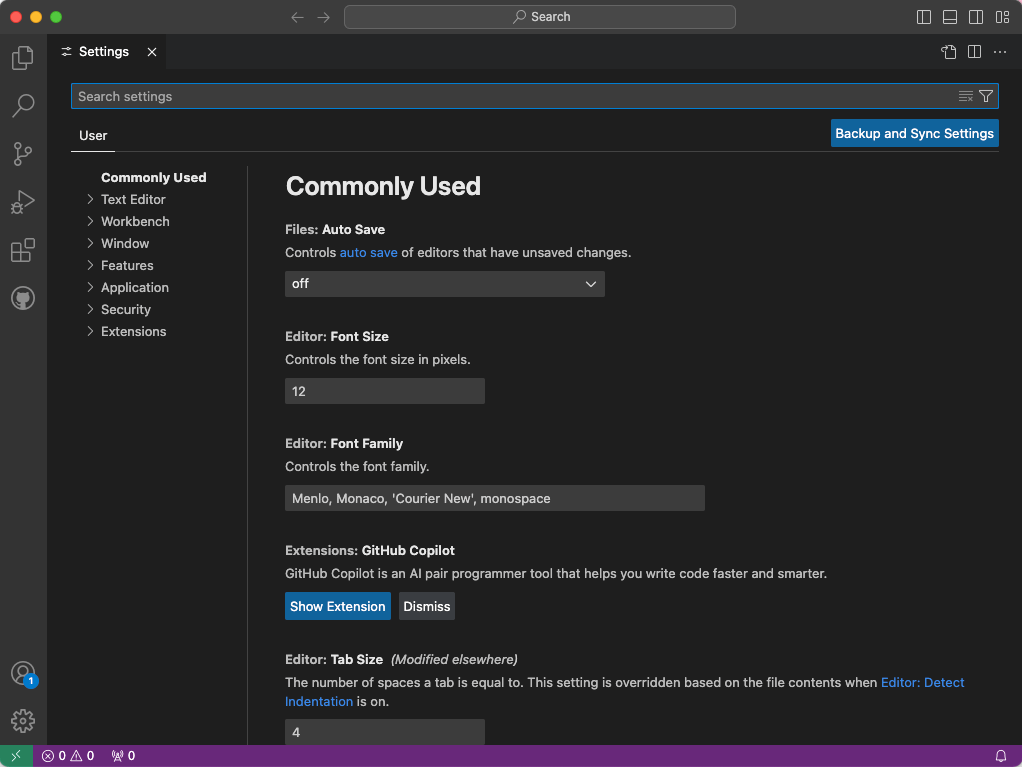Toggle the secondary side bar layout button
This screenshot has height=767, width=1022.
[976, 17]
